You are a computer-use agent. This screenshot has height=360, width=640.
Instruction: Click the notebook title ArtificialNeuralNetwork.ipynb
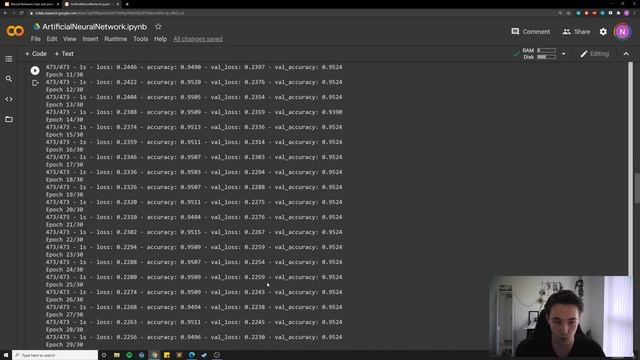point(94,27)
